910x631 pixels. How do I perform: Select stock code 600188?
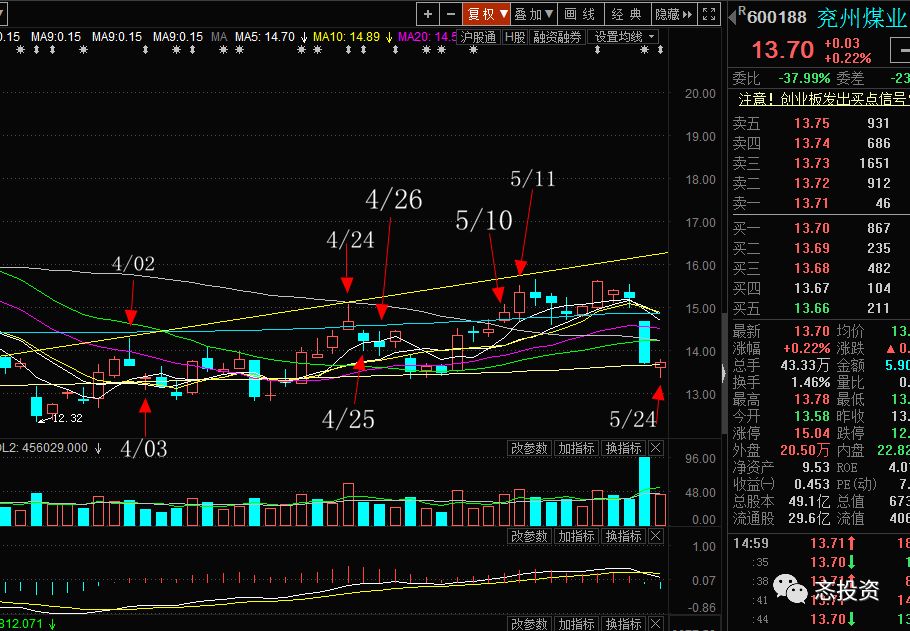pos(777,18)
